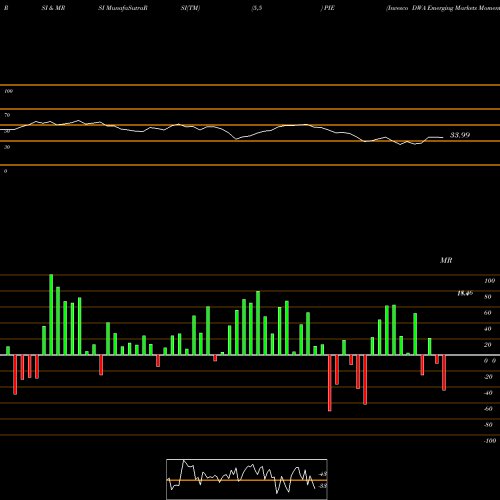This screenshot has width=500, height=500.
Task: Click the ') PIE' ticker symbol text
Action: (328, 8)
